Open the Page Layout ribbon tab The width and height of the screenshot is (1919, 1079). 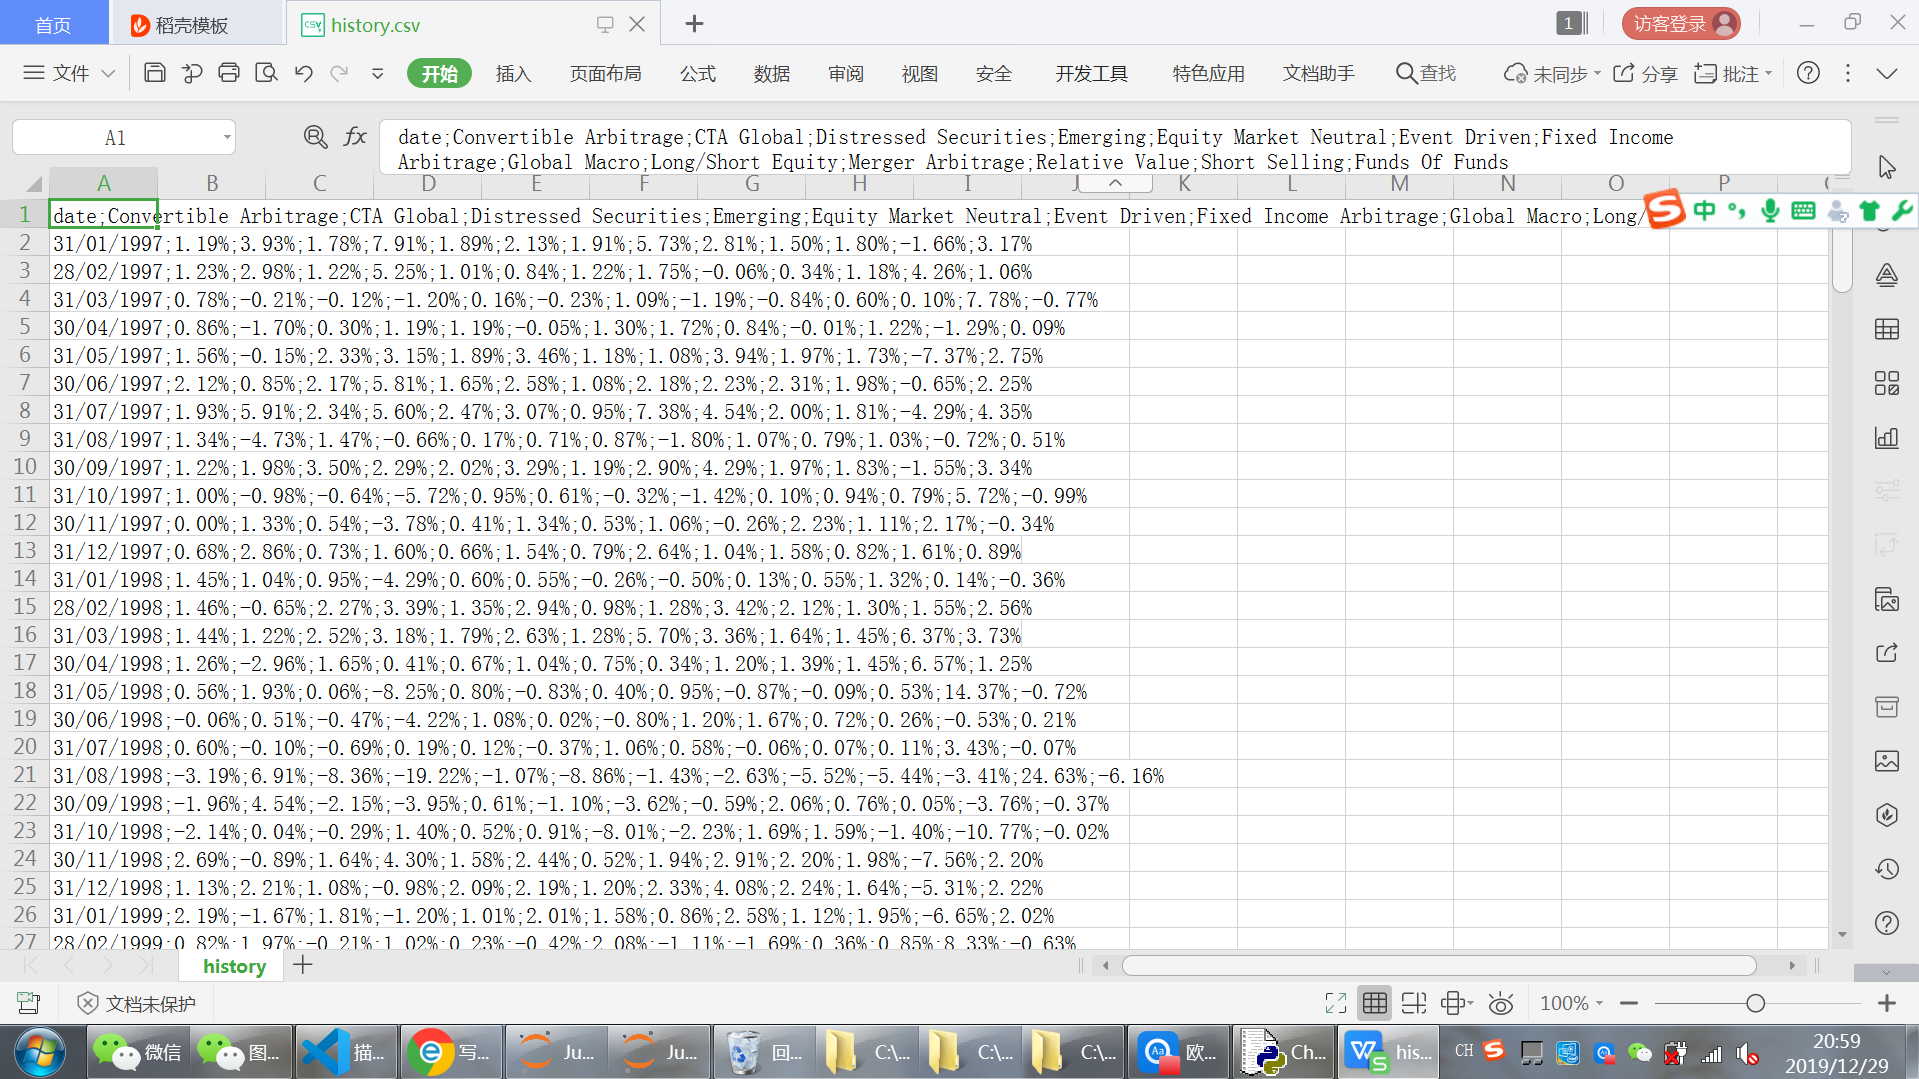coord(605,73)
